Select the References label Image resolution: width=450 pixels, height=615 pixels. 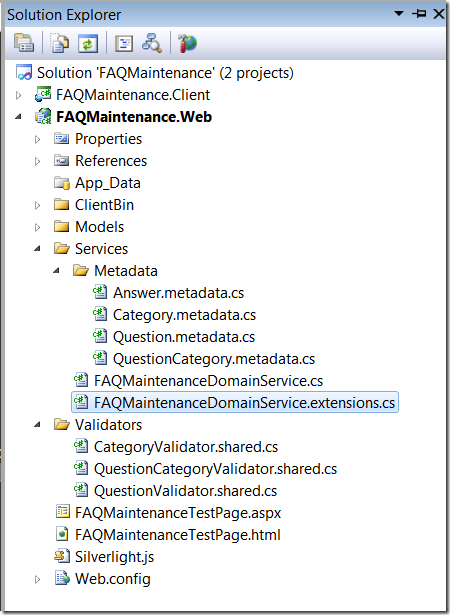click(x=111, y=161)
